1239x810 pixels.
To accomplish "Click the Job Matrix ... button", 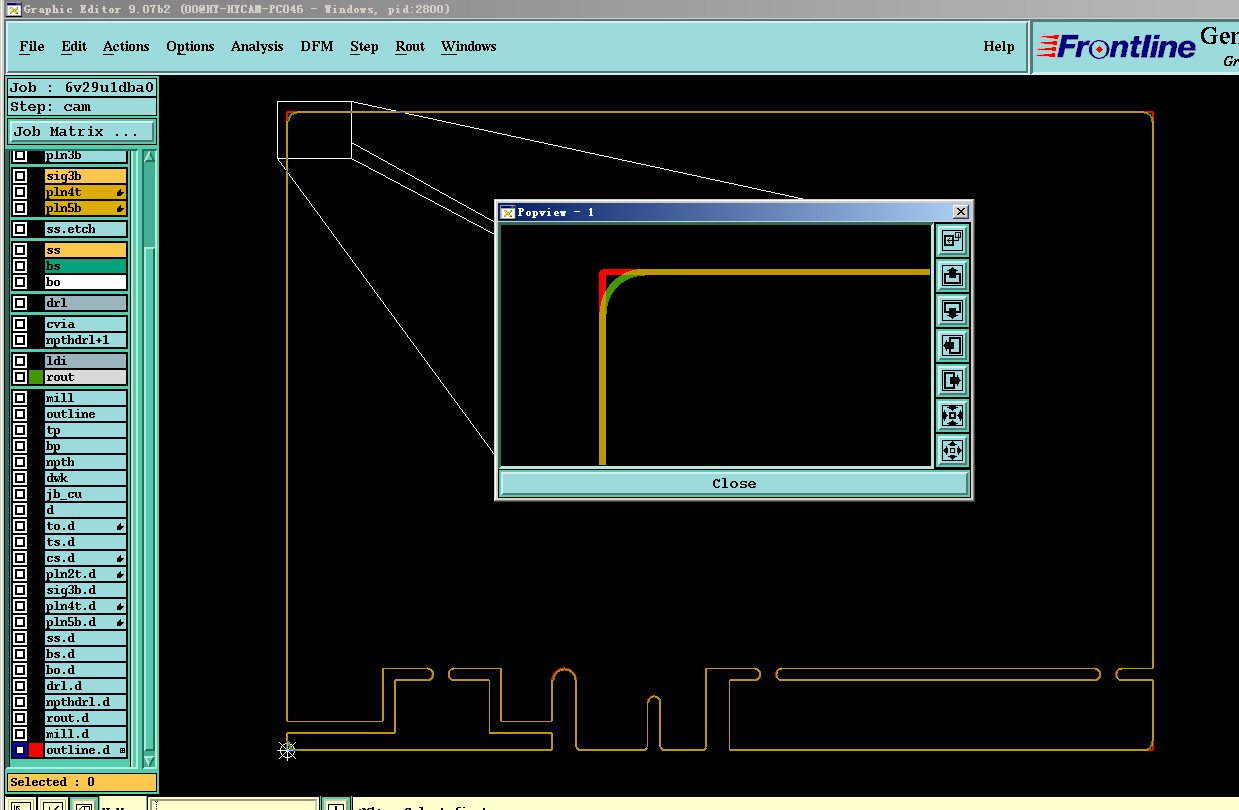I will point(82,131).
